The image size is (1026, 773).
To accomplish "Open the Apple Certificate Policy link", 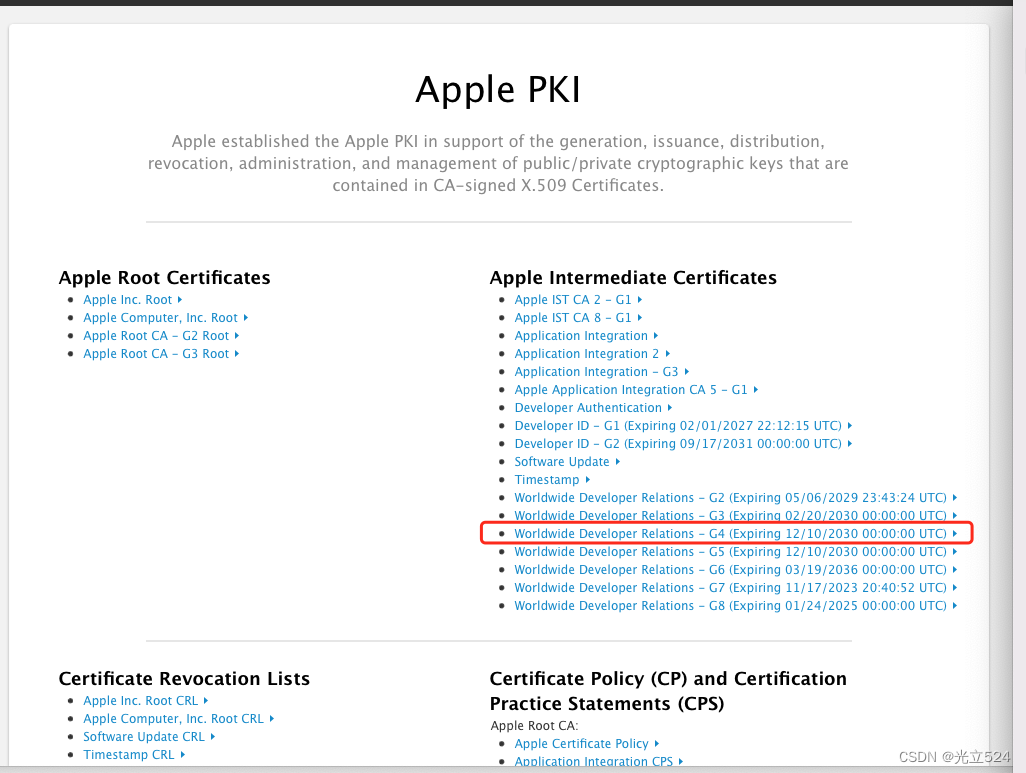I will 581,743.
